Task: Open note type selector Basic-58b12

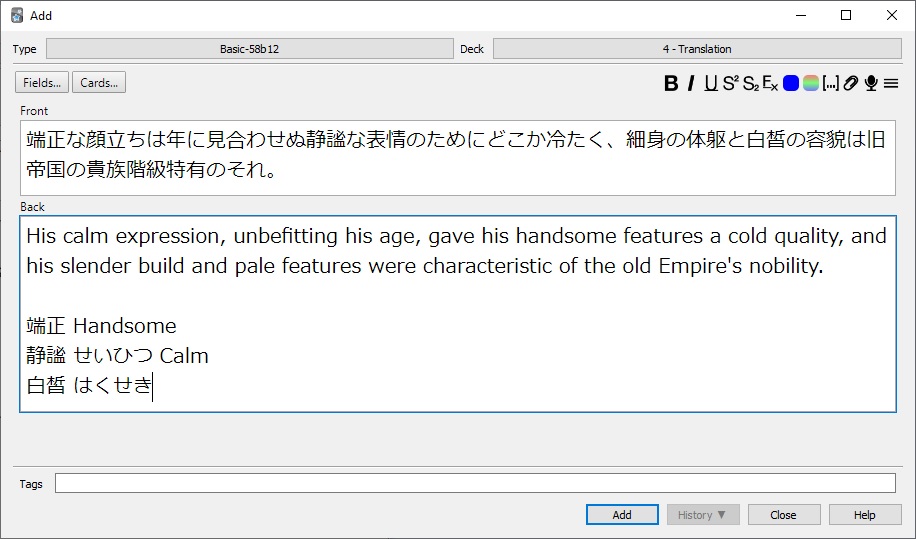Action: pos(250,49)
